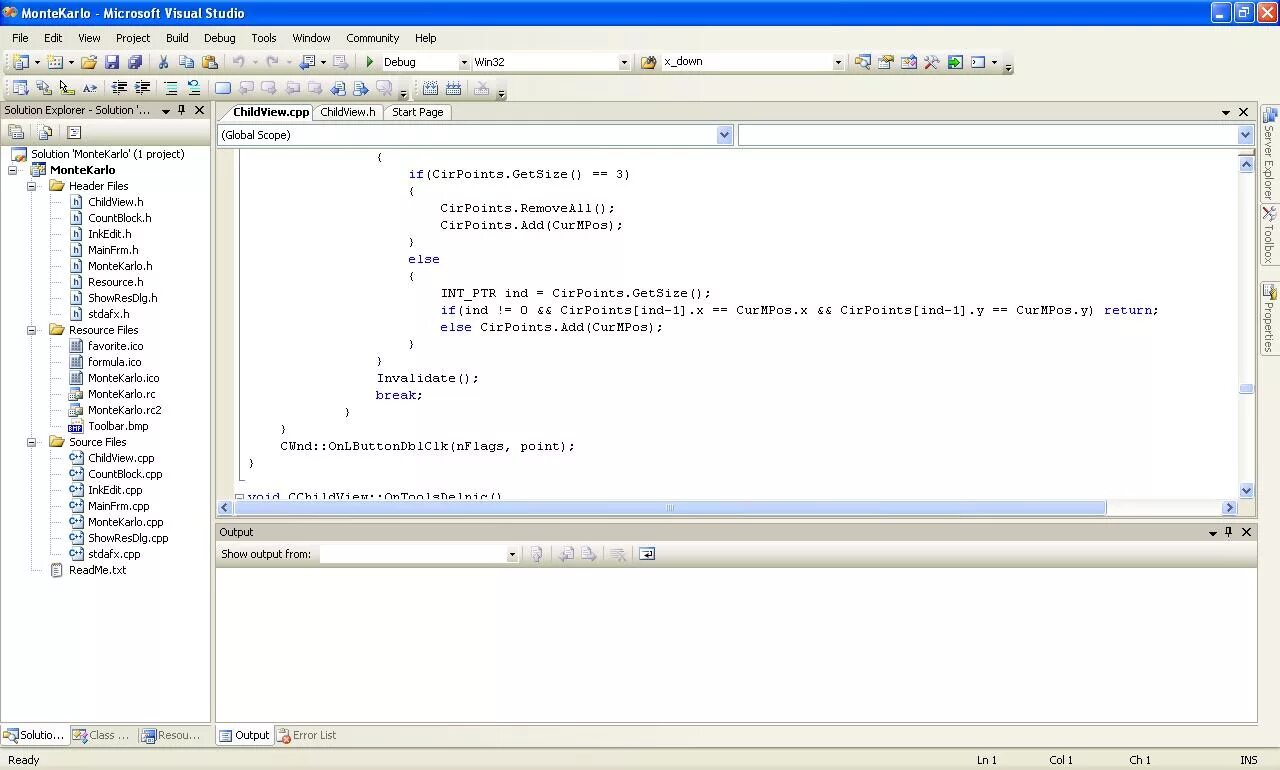Click the Undo arrow icon

[238, 62]
